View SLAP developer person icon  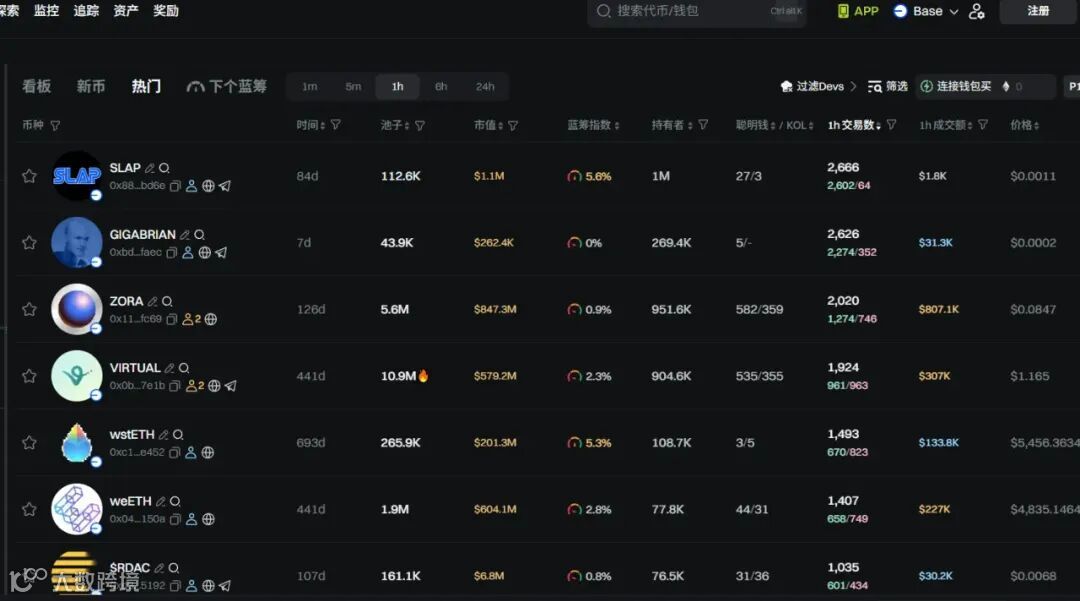(x=191, y=186)
